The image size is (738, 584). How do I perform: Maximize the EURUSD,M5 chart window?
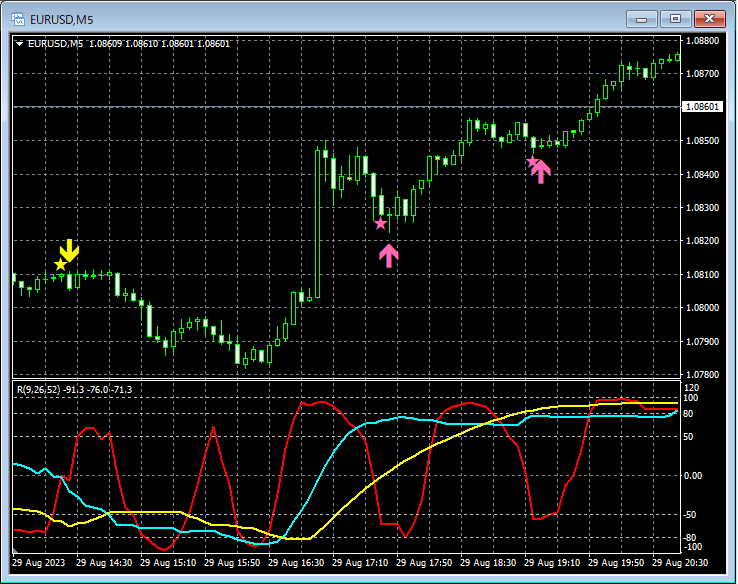[675, 19]
